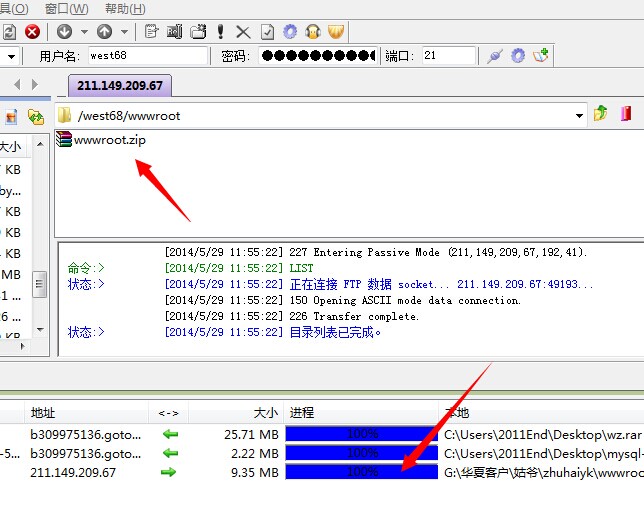Click the edit document icon in toolbar
This screenshot has width=644, height=531.
point(152,32)
